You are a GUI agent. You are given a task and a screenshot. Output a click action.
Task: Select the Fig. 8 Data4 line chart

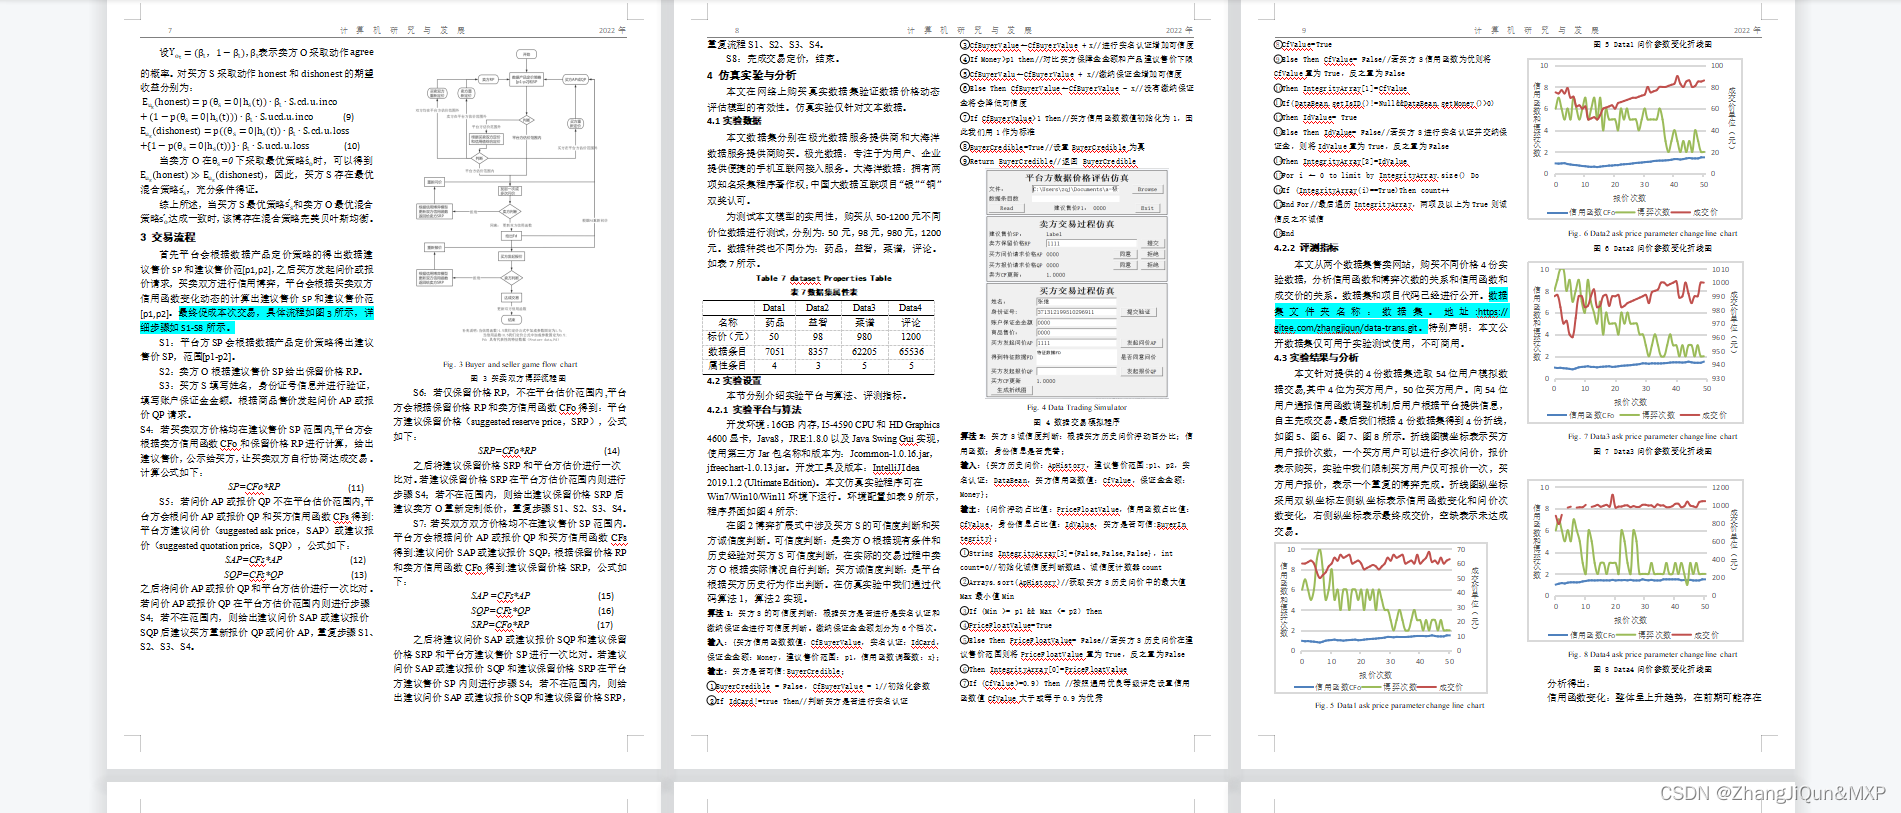[1634, 560]
